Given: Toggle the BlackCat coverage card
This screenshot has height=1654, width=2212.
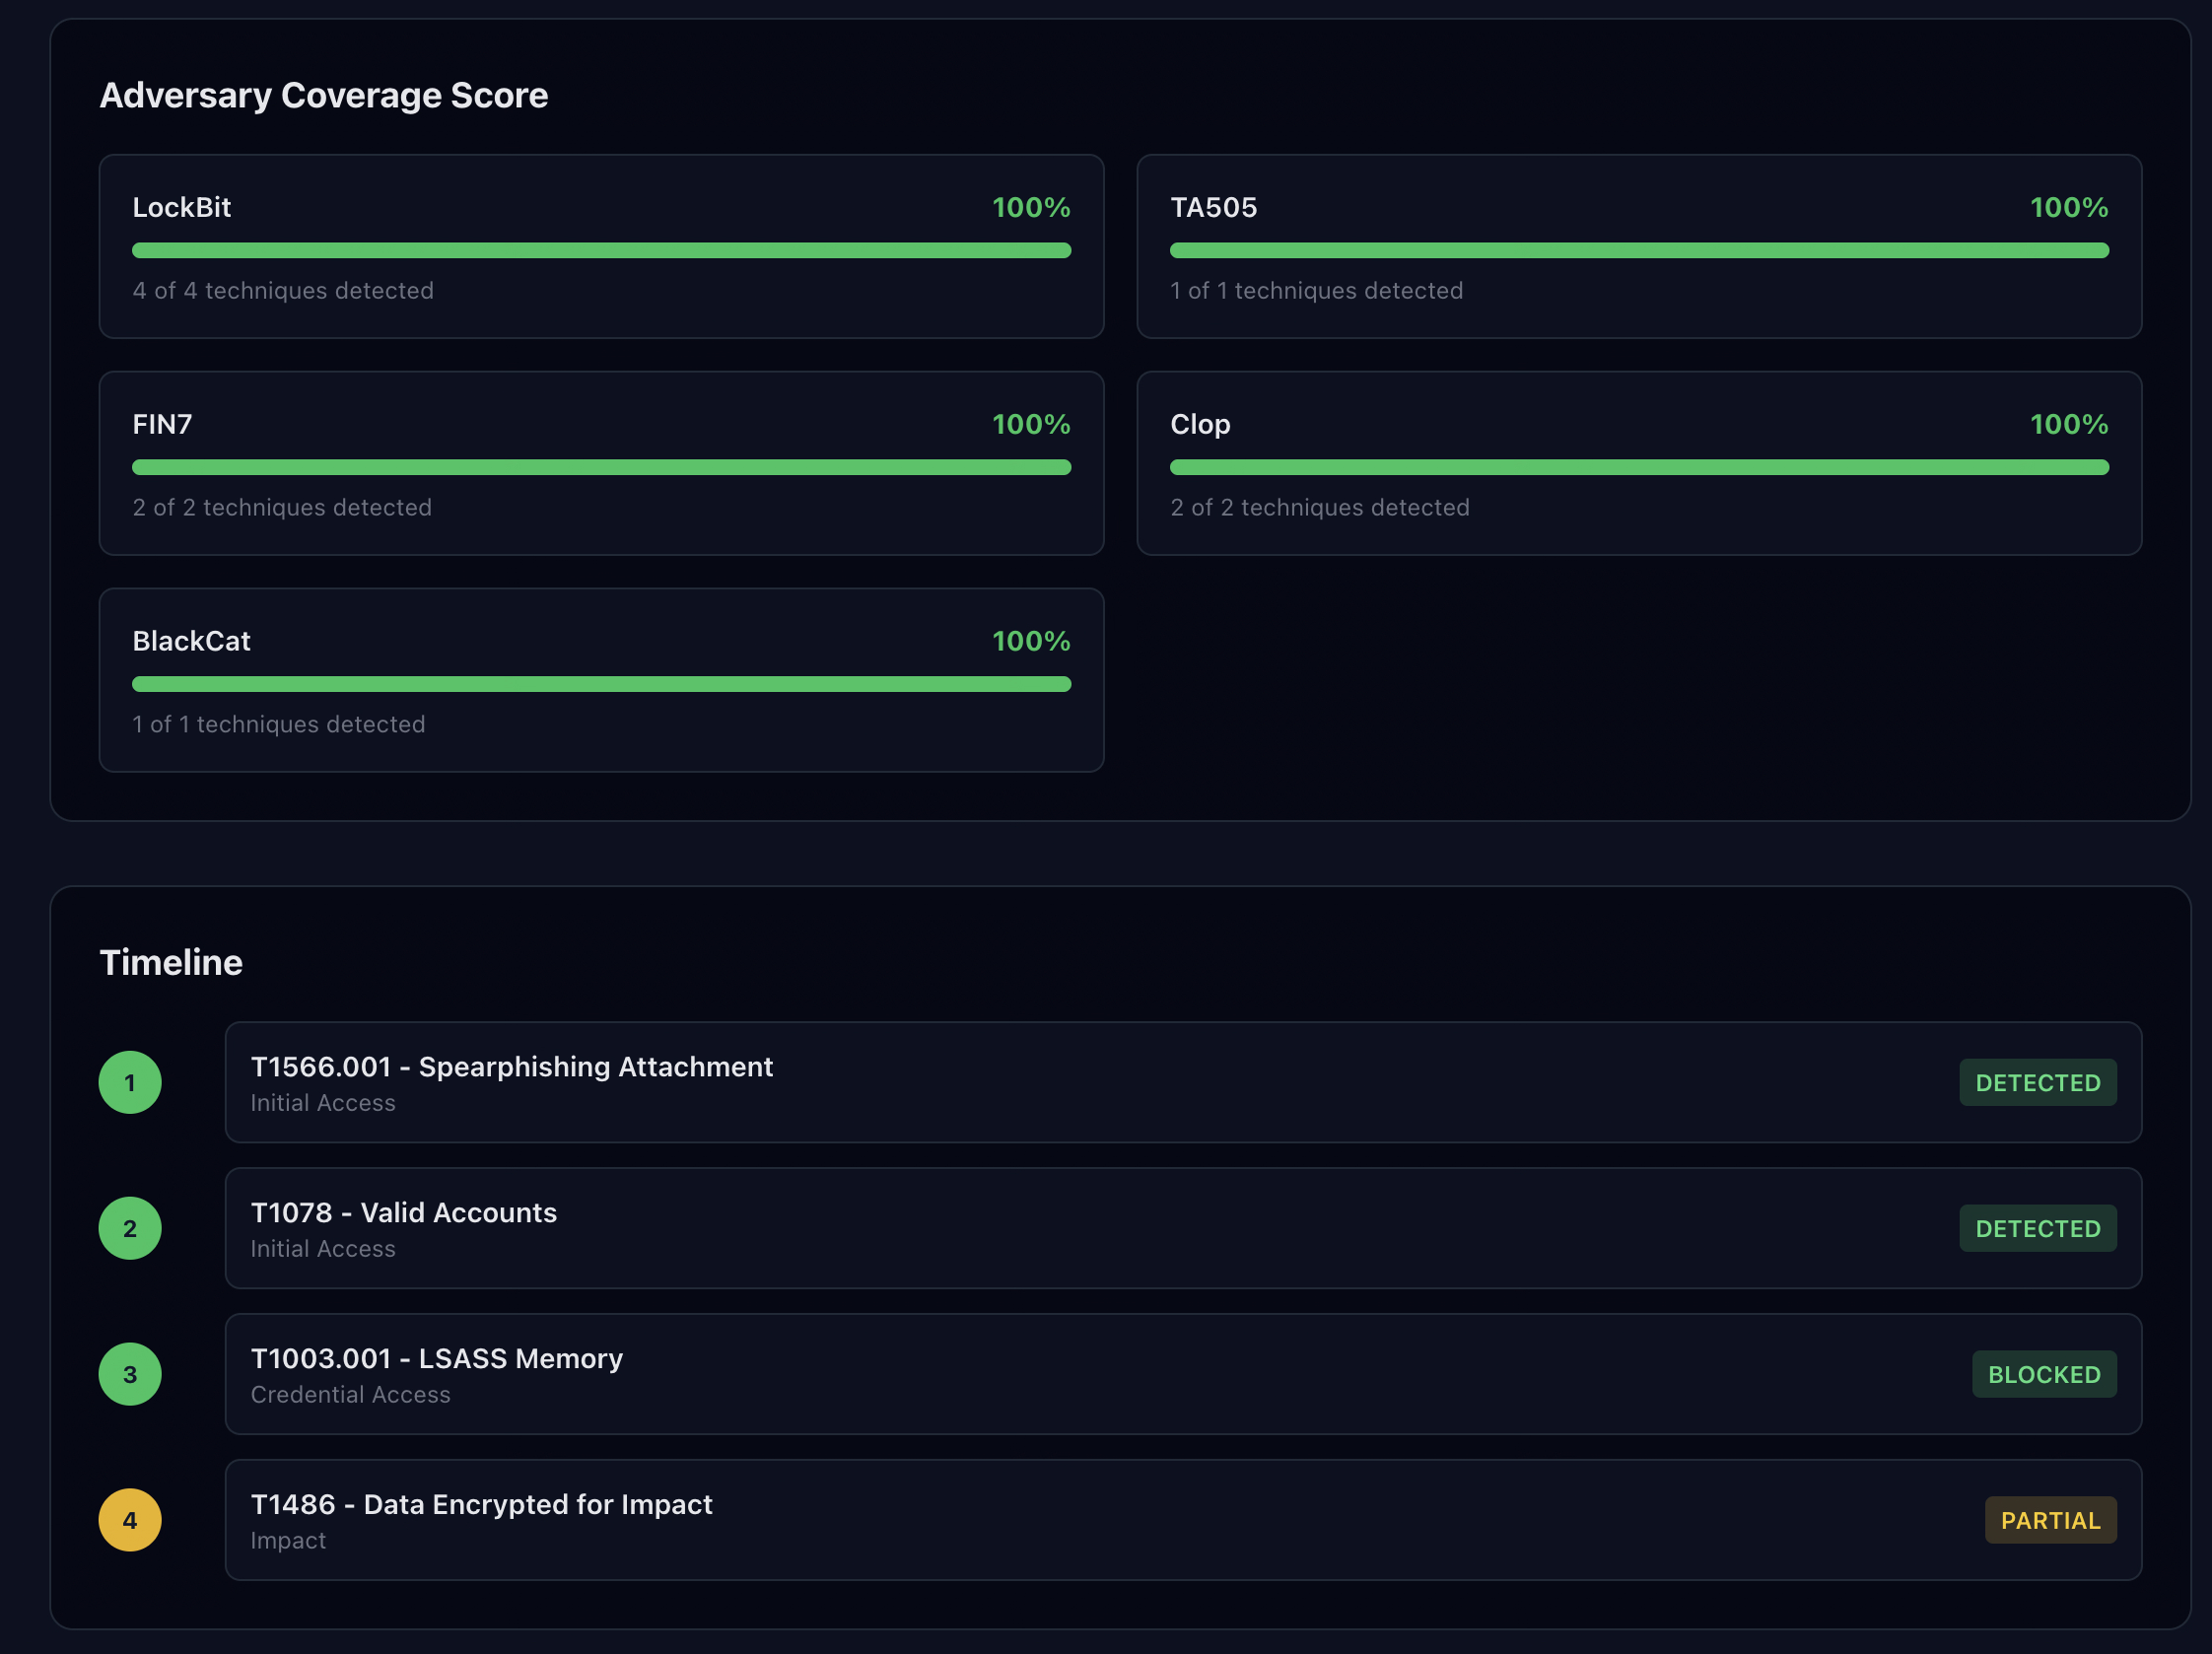Looking at the screenshot, I should pos(600,680).
